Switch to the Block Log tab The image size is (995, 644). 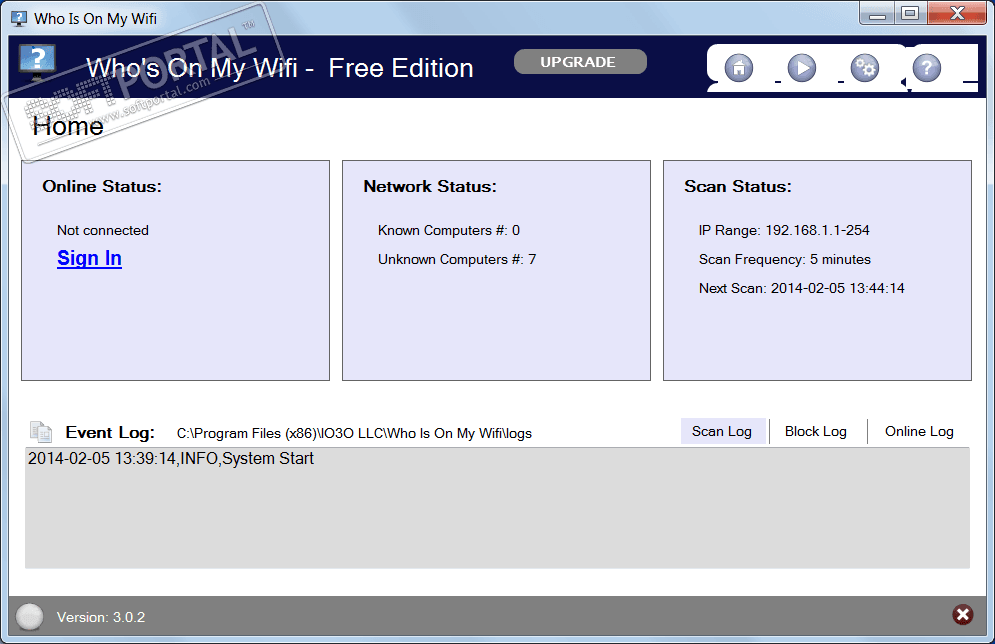point(816,431)
